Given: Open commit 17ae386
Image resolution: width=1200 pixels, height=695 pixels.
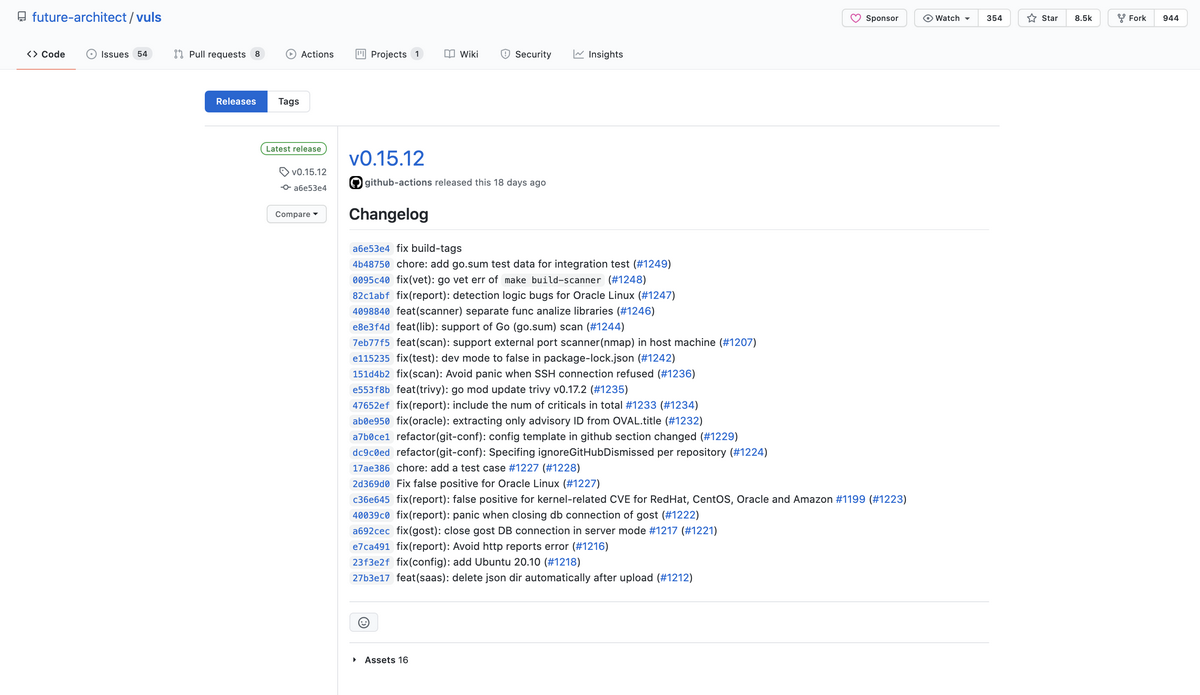Looking at the screenshot, I should 371,468.
